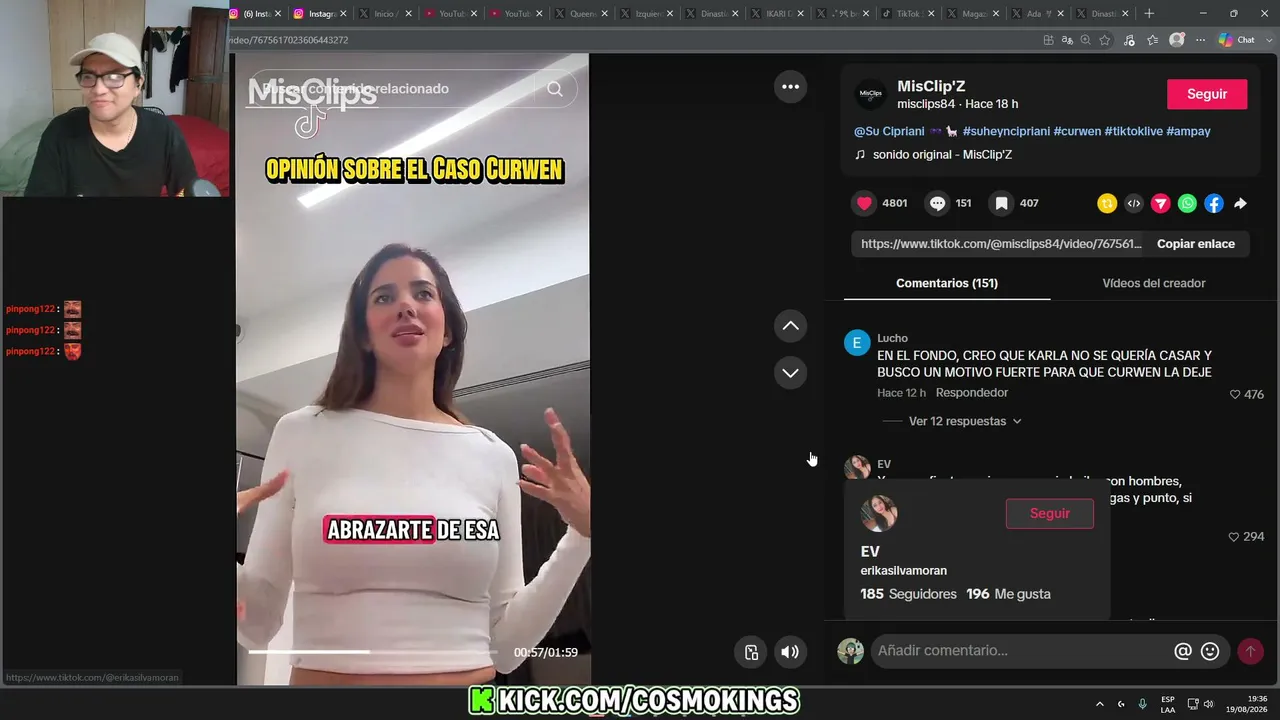Go to the next video with the down arrow
The image size is (1280, 720).
tap(790, 373)
